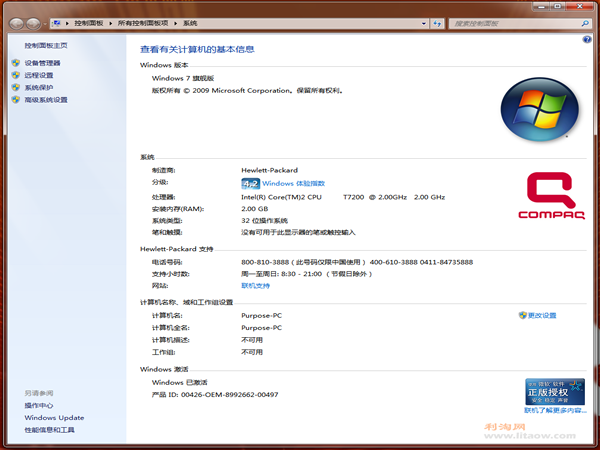Viewport: 600px width, 450px height.
Task: Open 设备管理器 link
Action: (x=42, y=63)
